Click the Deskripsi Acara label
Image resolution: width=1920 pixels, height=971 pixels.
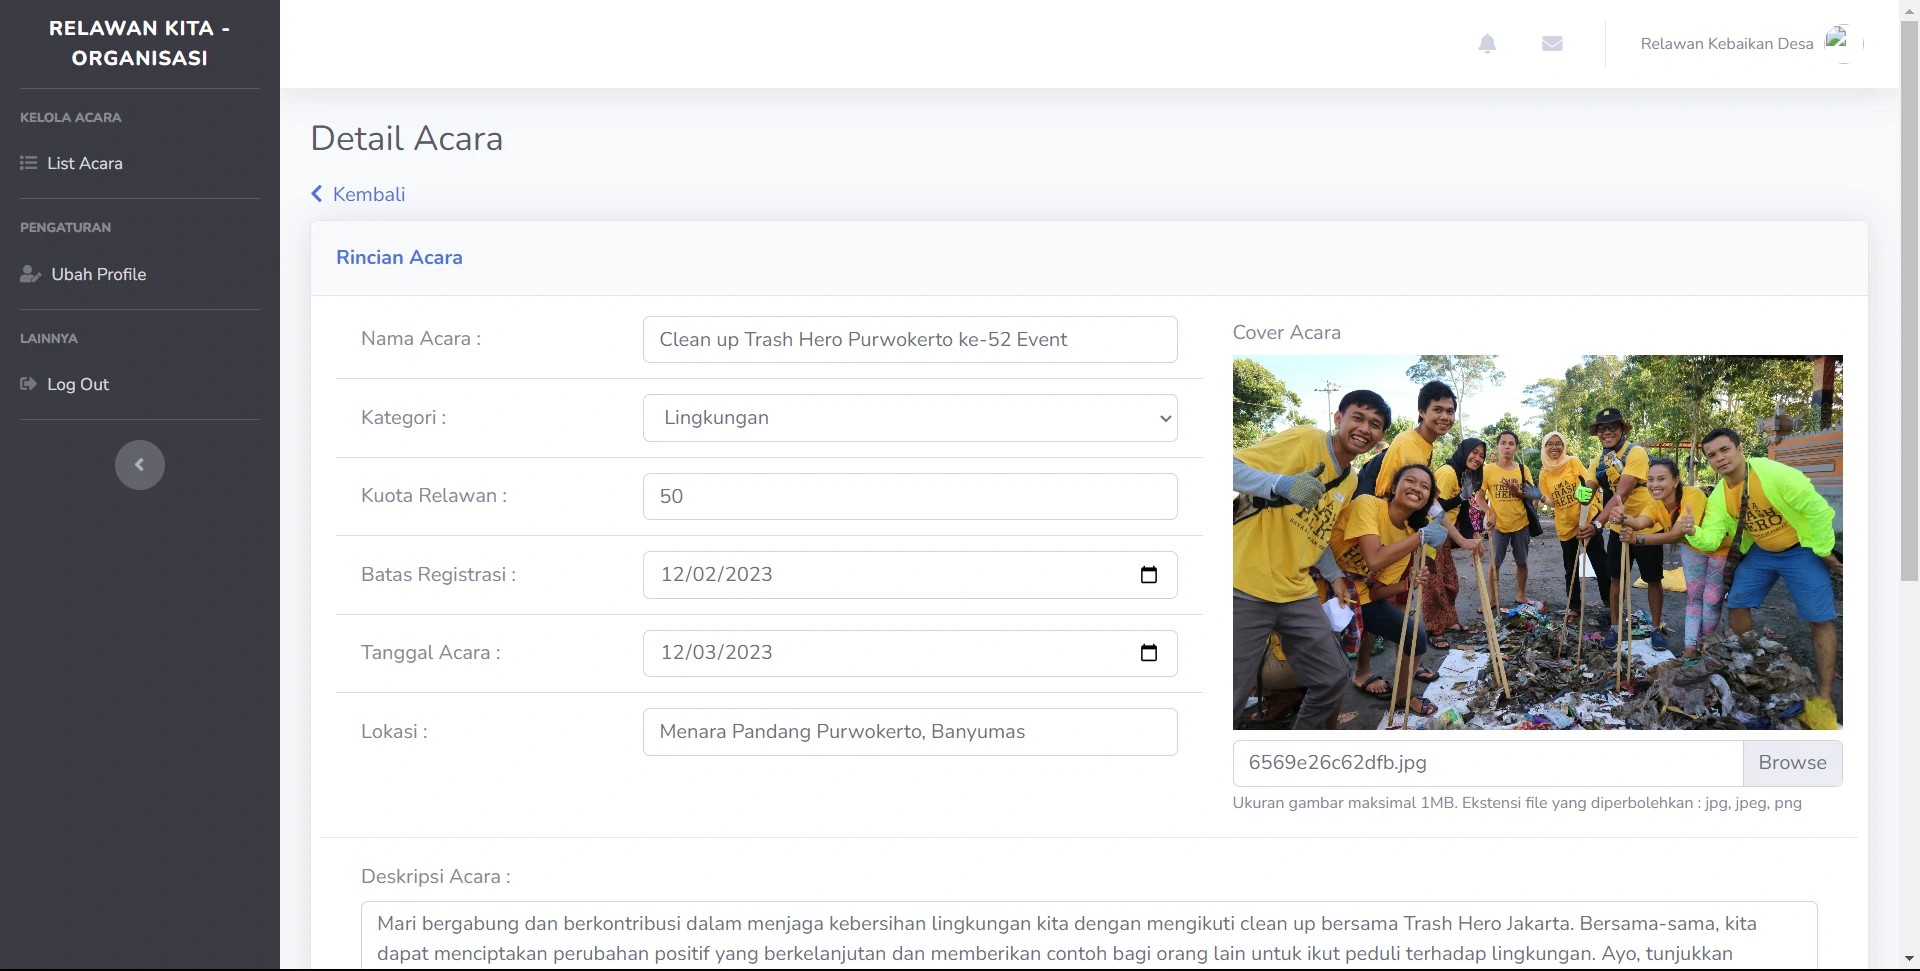pyautogui.click(x=436, y=877)
